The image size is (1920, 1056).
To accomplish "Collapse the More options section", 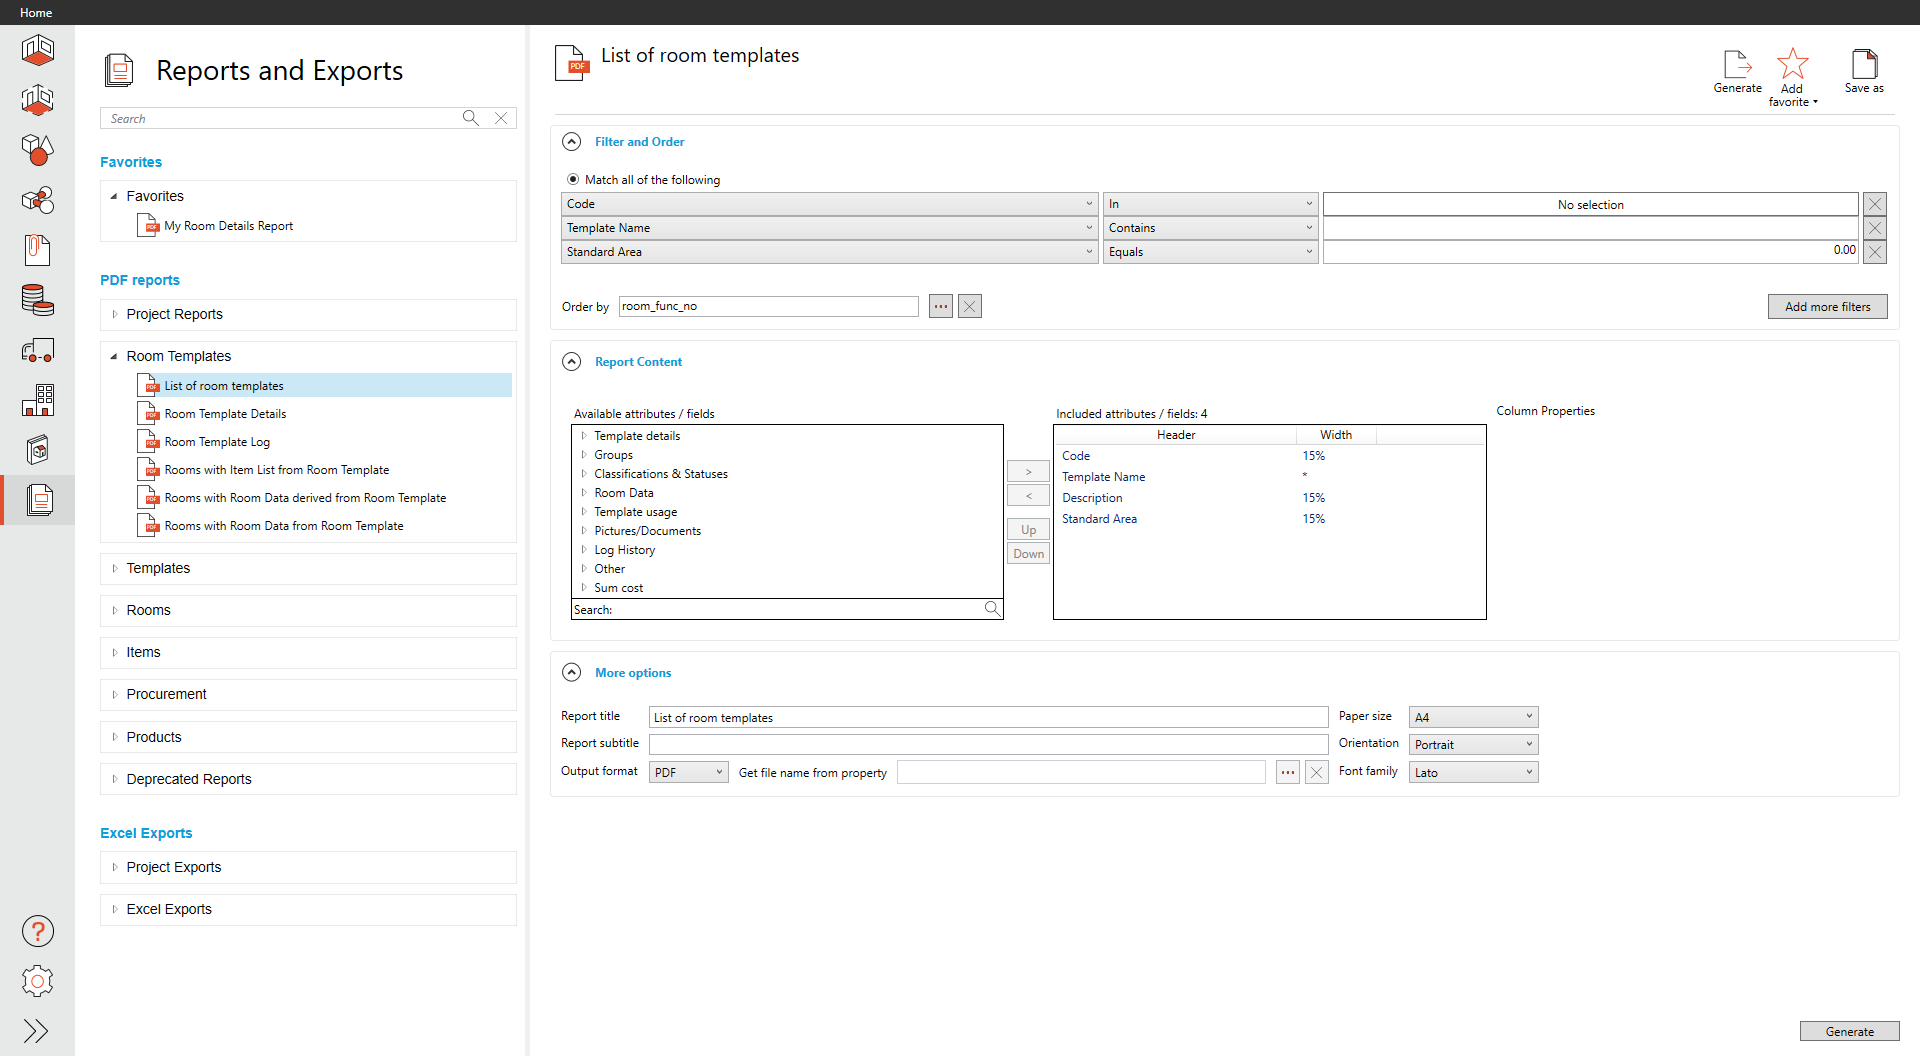I will tap(571, 673).
